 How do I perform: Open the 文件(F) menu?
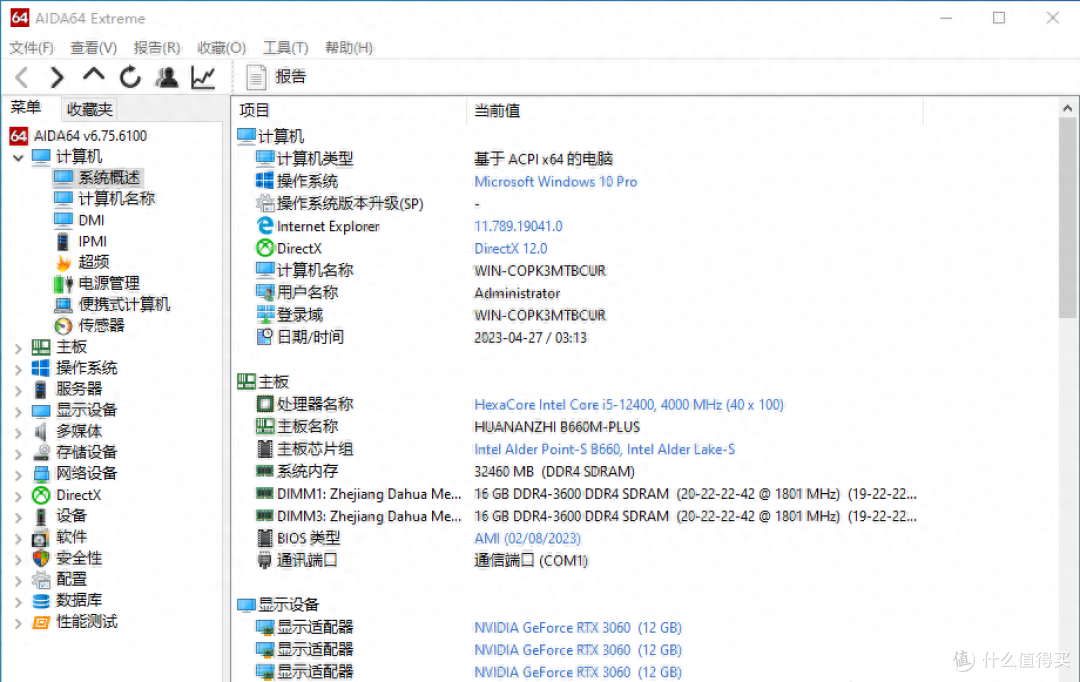[32, 48]
